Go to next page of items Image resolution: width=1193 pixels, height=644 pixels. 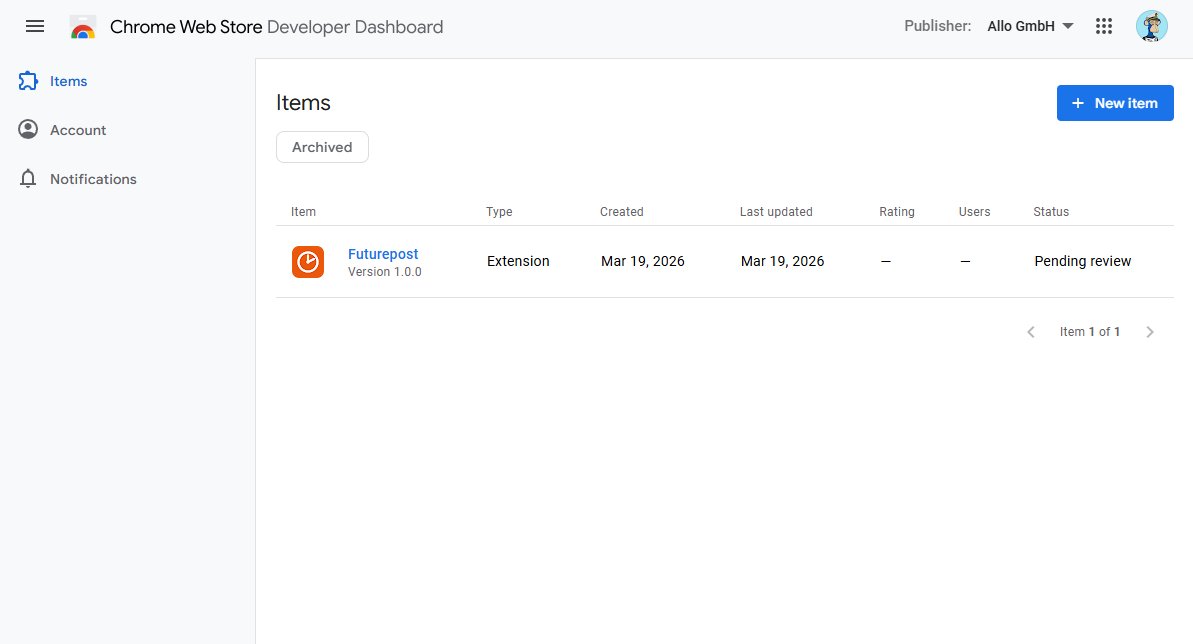[1150, 332]
